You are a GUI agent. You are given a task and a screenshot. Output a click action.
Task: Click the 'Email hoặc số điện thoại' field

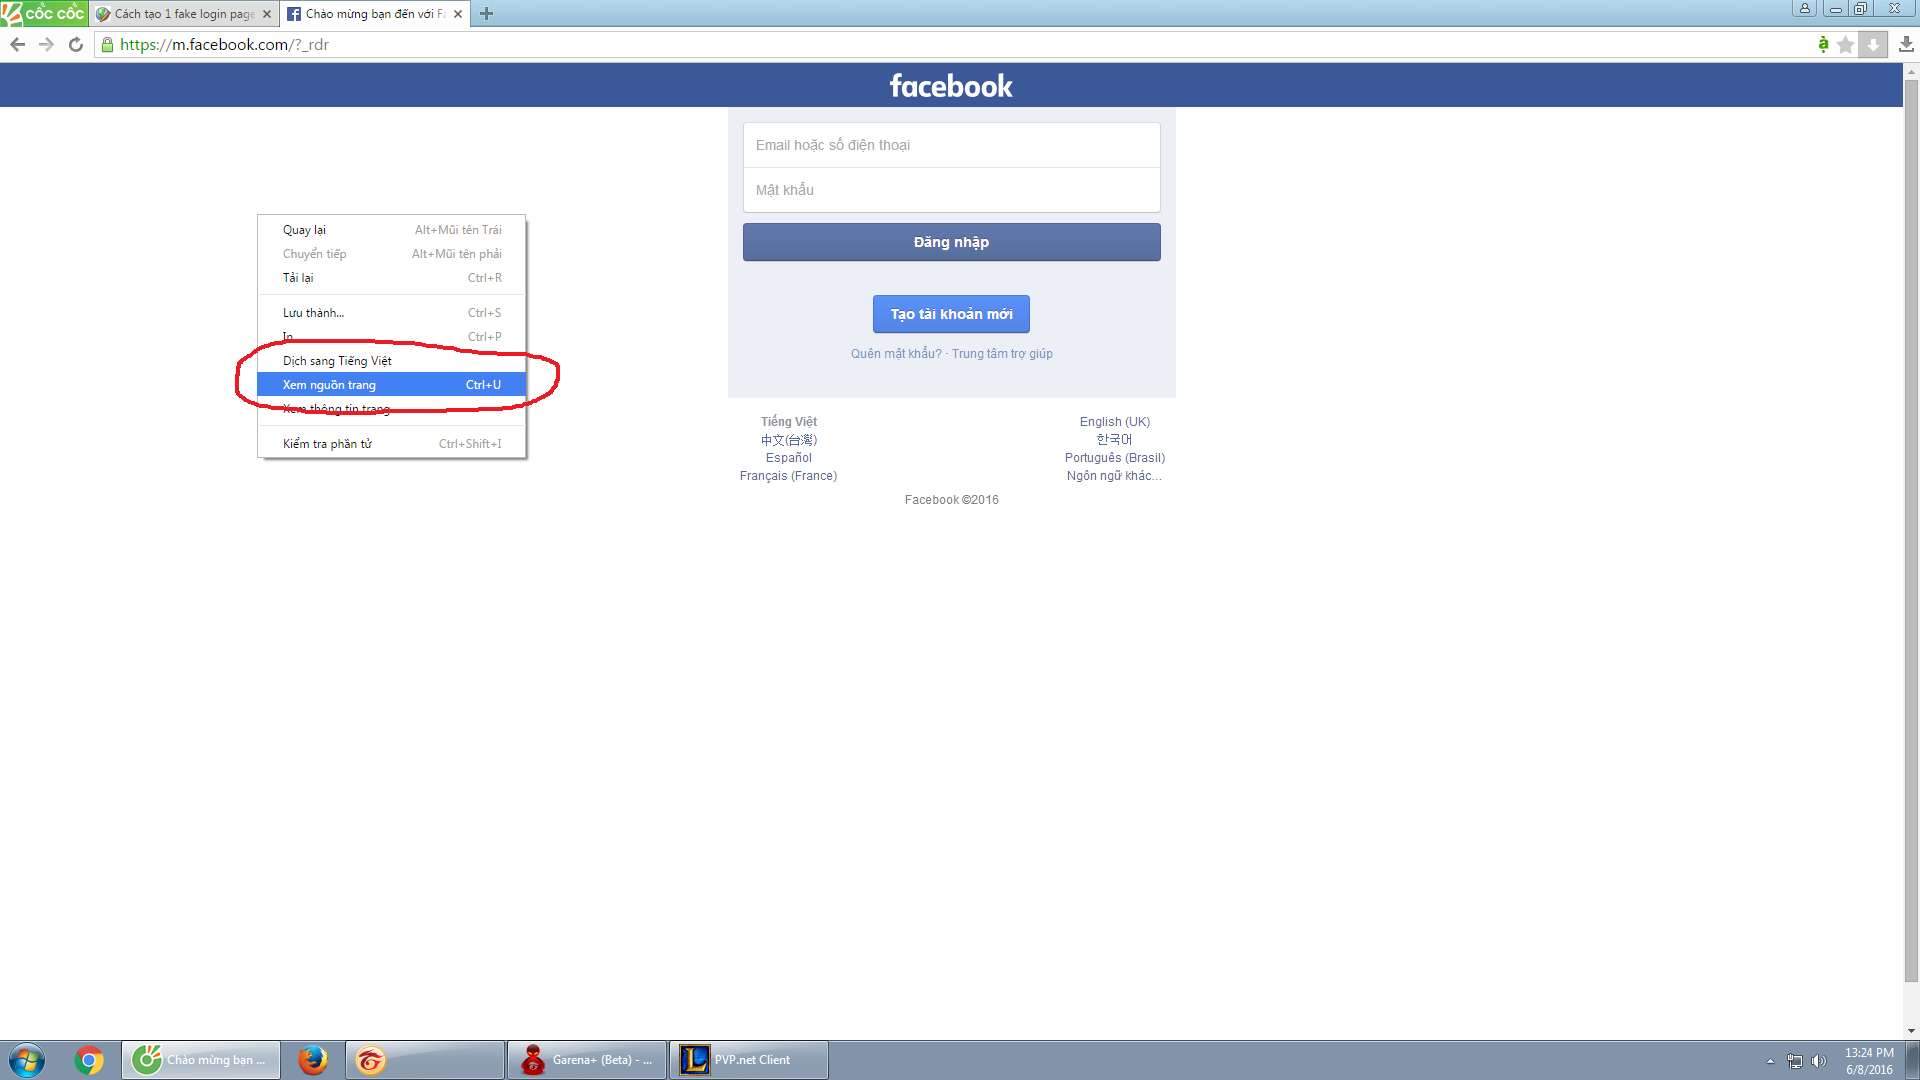(x=951, y=145)
